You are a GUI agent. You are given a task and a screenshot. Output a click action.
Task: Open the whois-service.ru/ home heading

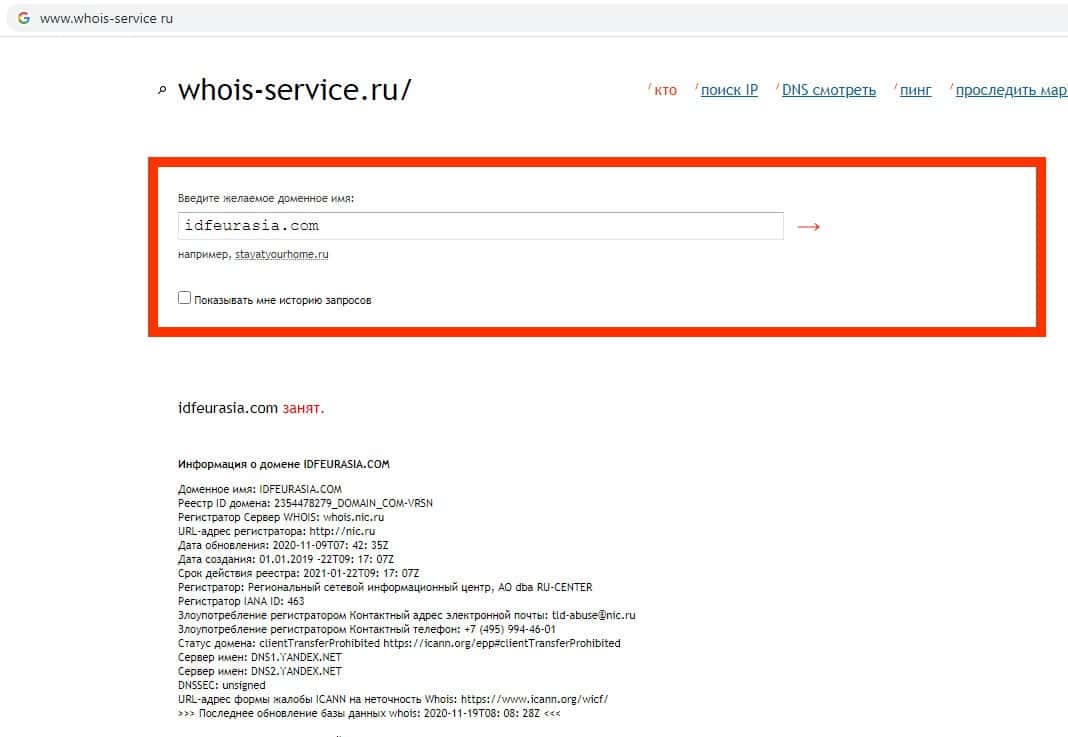point(294,90)
